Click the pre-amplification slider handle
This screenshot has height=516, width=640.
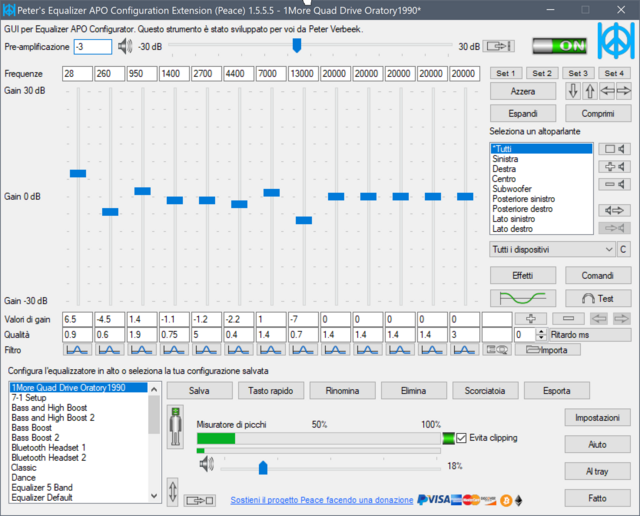point(297,45)
